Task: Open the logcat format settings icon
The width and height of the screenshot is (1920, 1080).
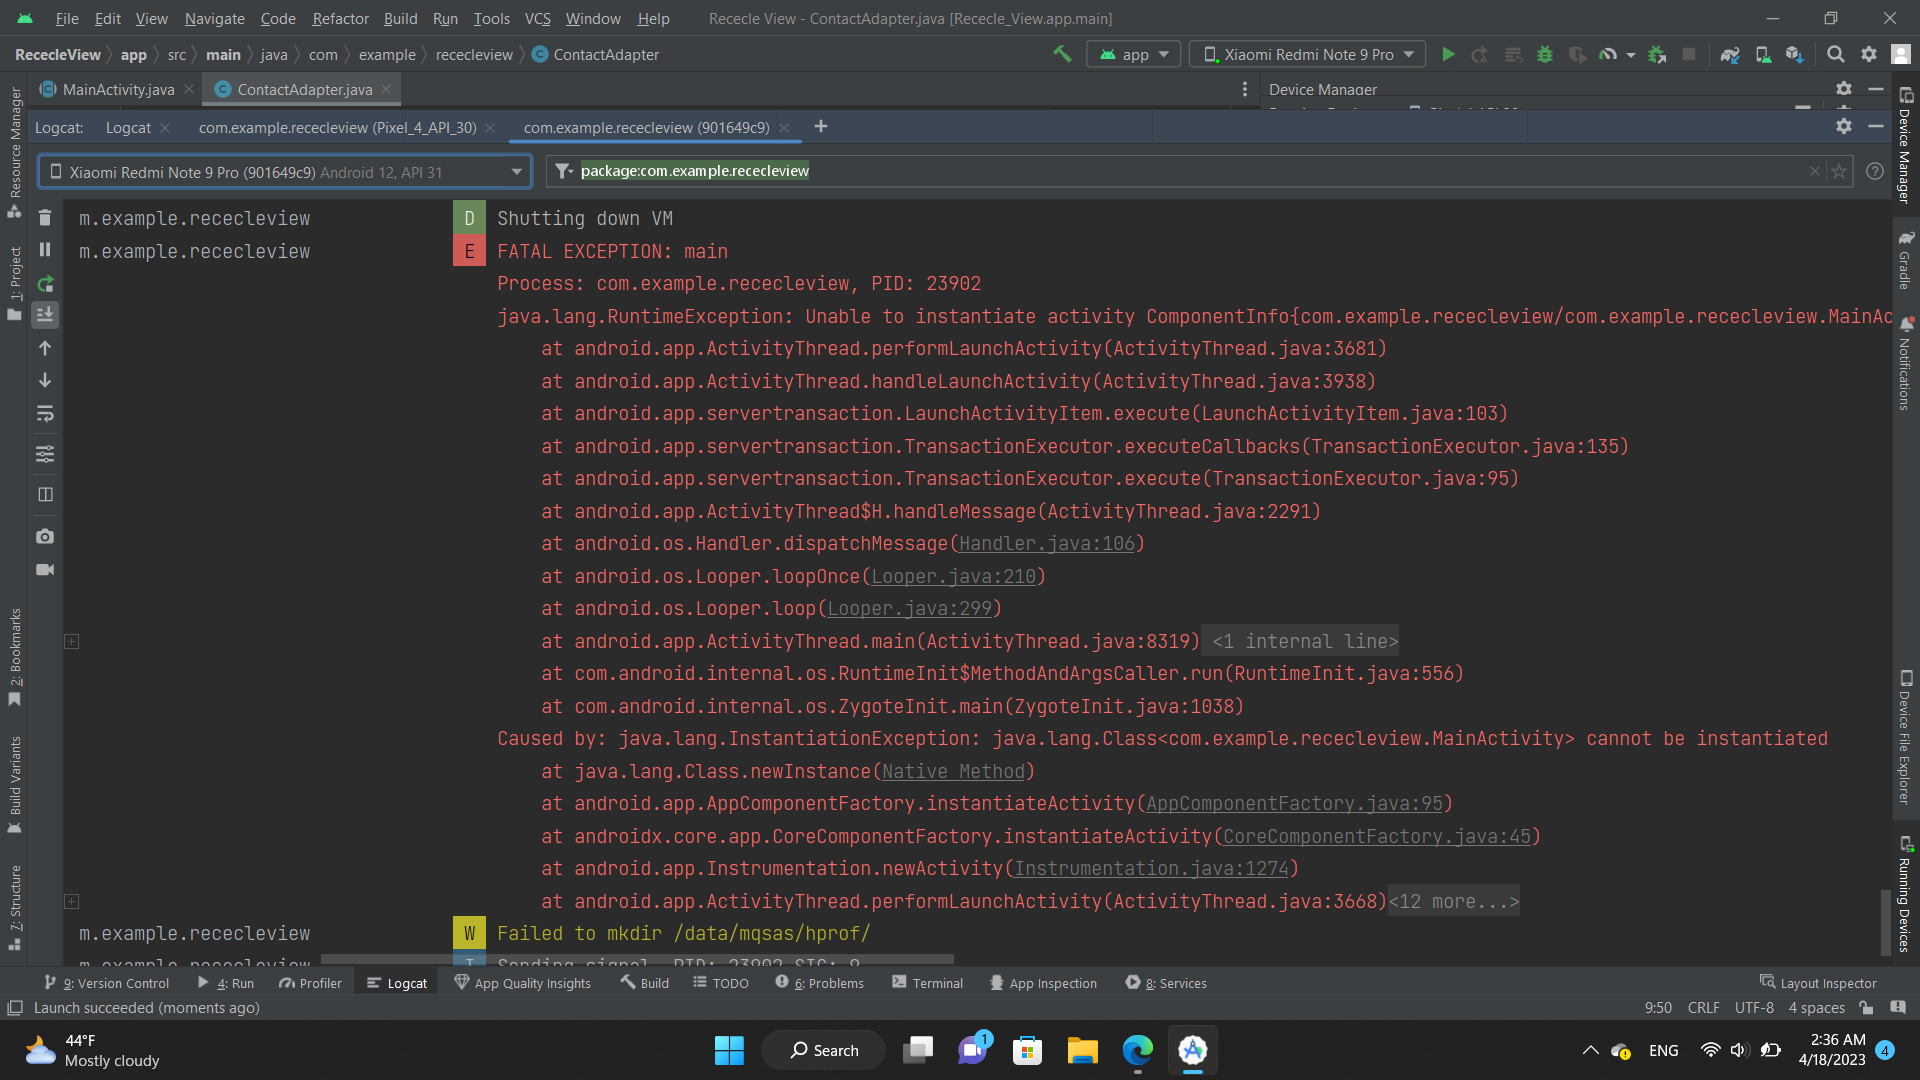Action: (x=45, y=454)
